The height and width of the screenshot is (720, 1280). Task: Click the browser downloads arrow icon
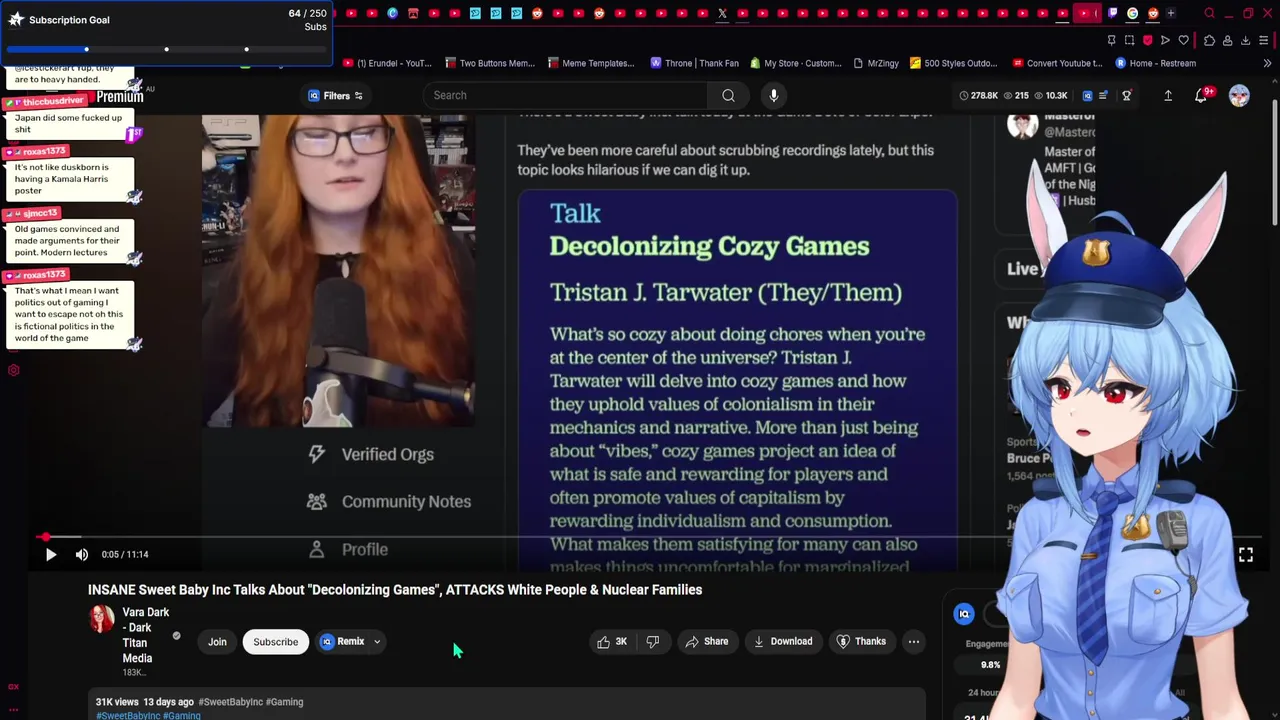click(x=1245, y=40)
